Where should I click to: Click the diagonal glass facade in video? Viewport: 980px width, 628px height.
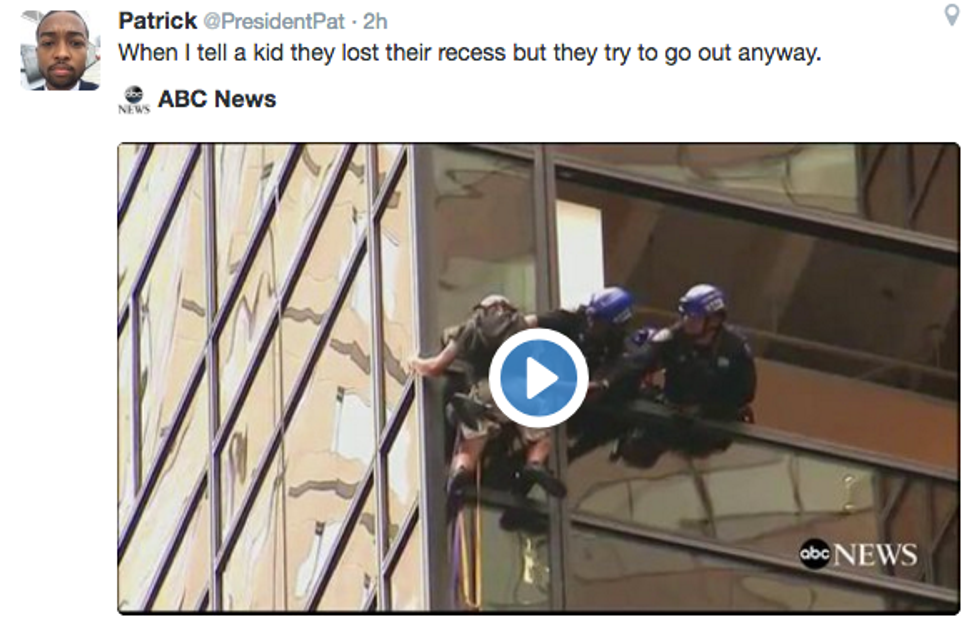266,377
